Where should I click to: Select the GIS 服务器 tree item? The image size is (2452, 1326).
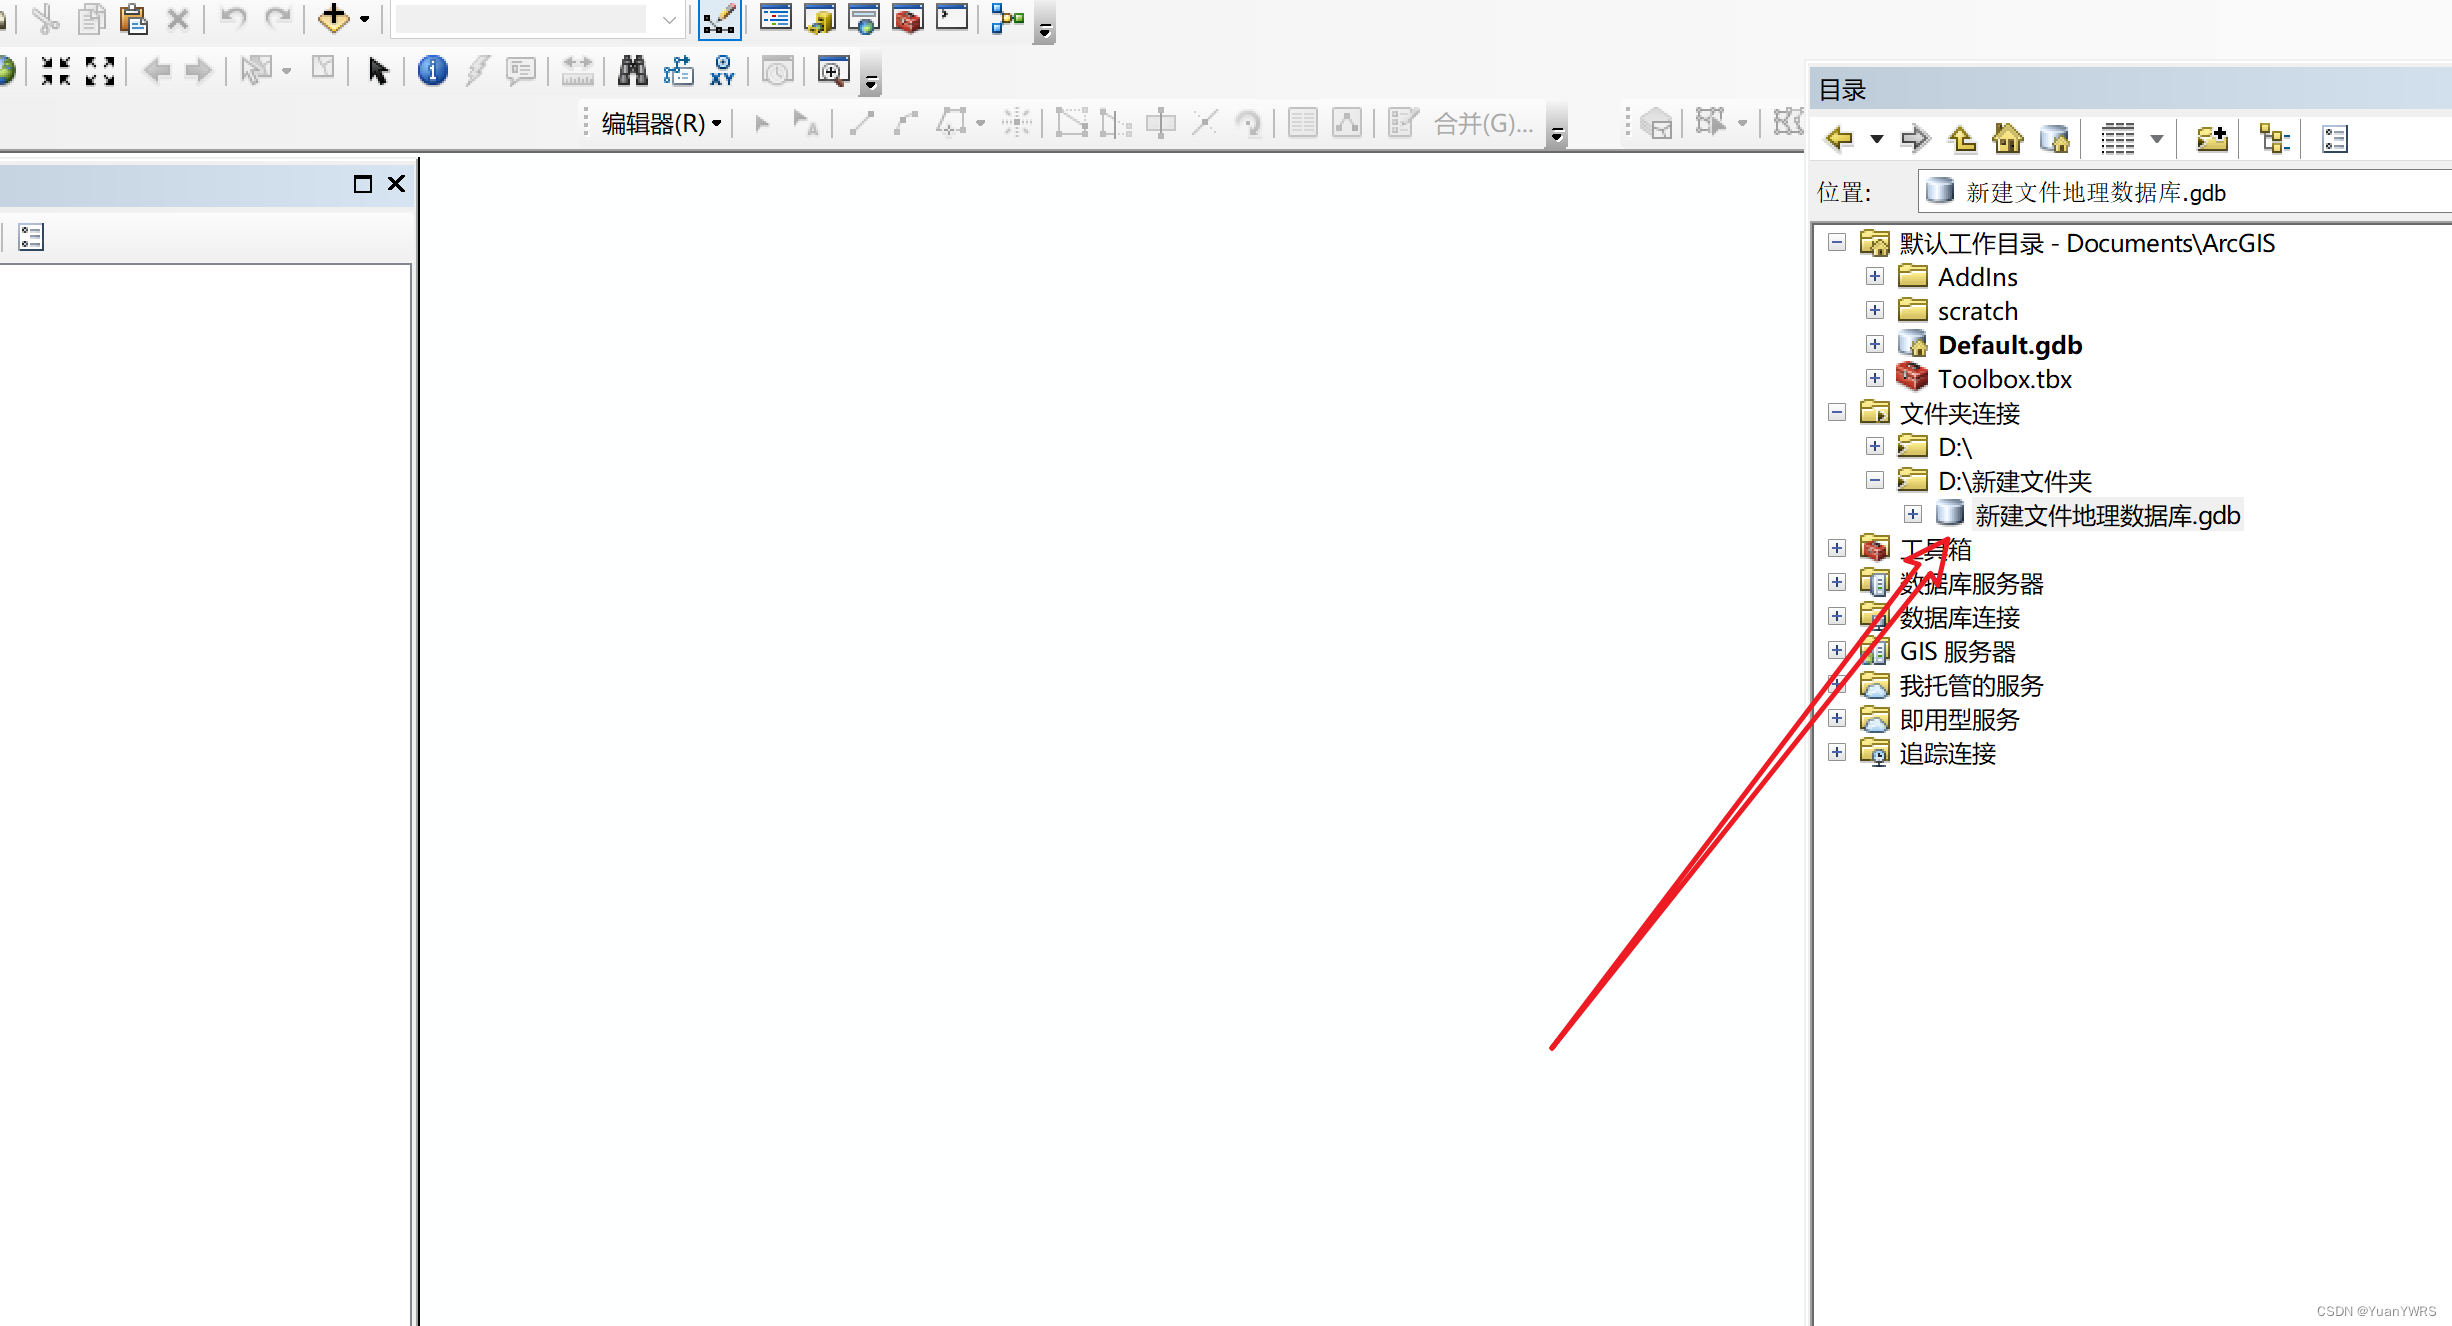click(1958, 651)
